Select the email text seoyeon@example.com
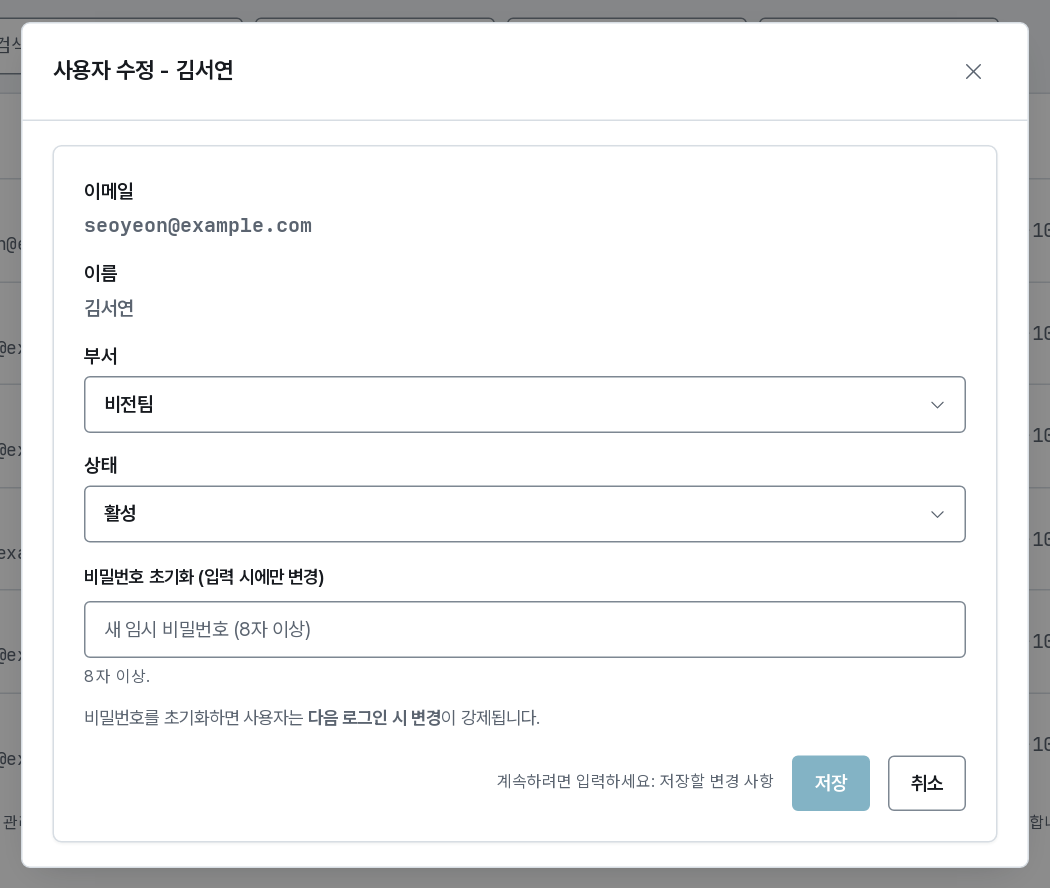1050x888 pixels. click(198, 226)
